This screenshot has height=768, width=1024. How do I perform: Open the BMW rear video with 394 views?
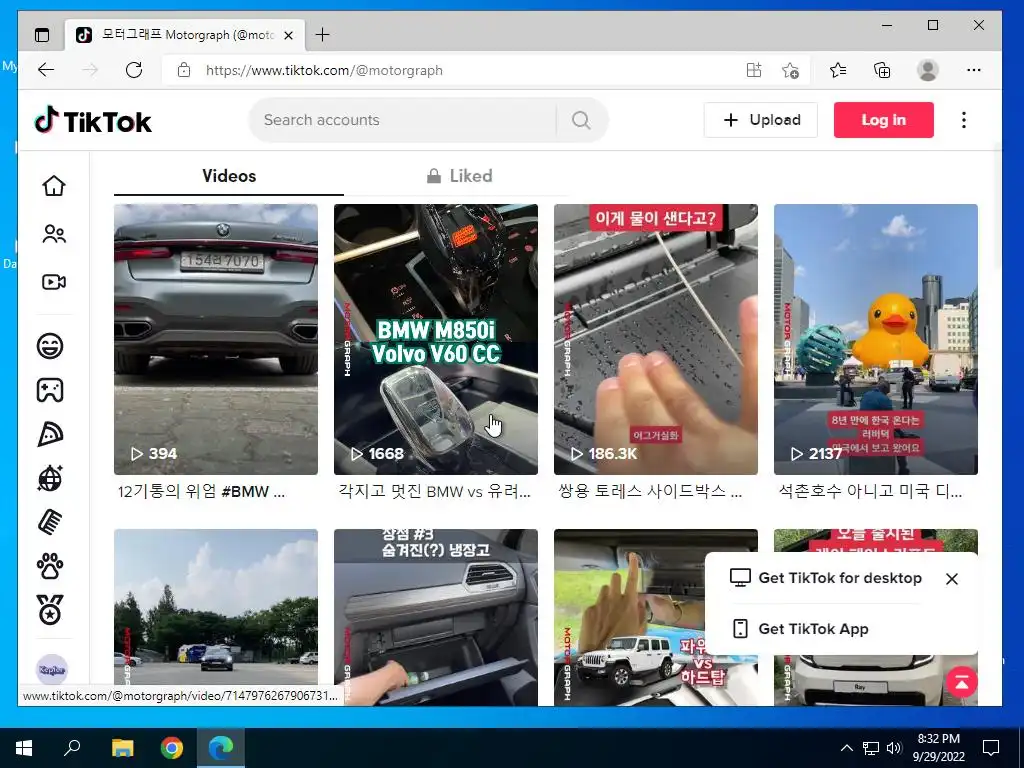[216, 339]
